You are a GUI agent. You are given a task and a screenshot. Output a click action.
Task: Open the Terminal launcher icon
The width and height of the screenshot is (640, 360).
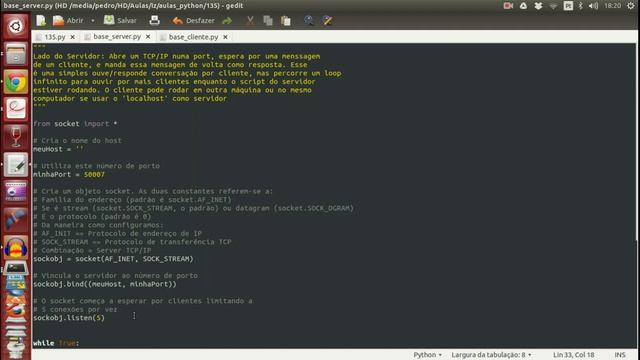pyautogui.click(x=16, y=268)
